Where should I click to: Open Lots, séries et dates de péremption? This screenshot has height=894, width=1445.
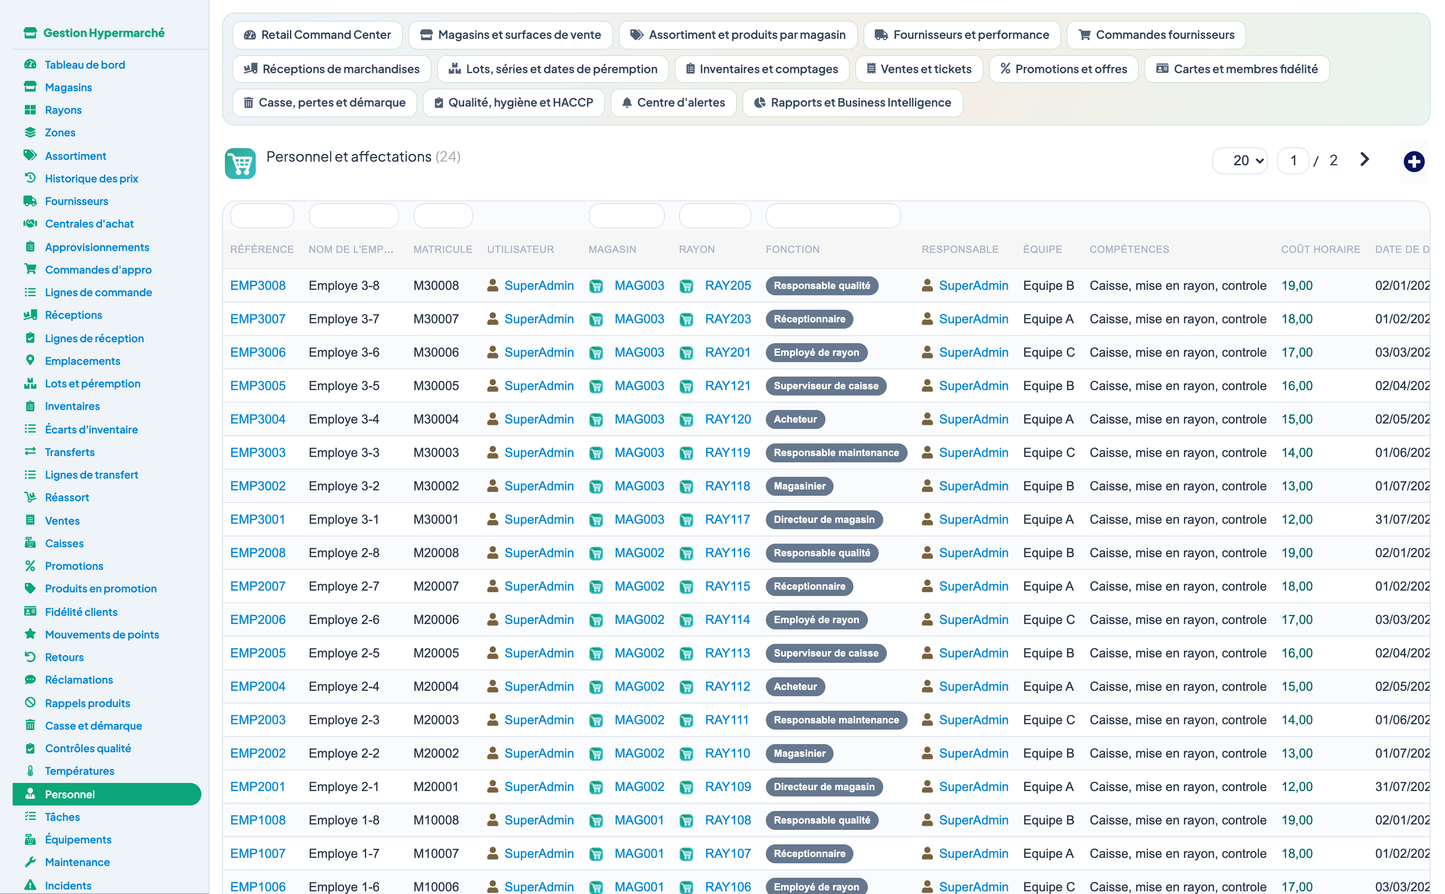(553, 69)
